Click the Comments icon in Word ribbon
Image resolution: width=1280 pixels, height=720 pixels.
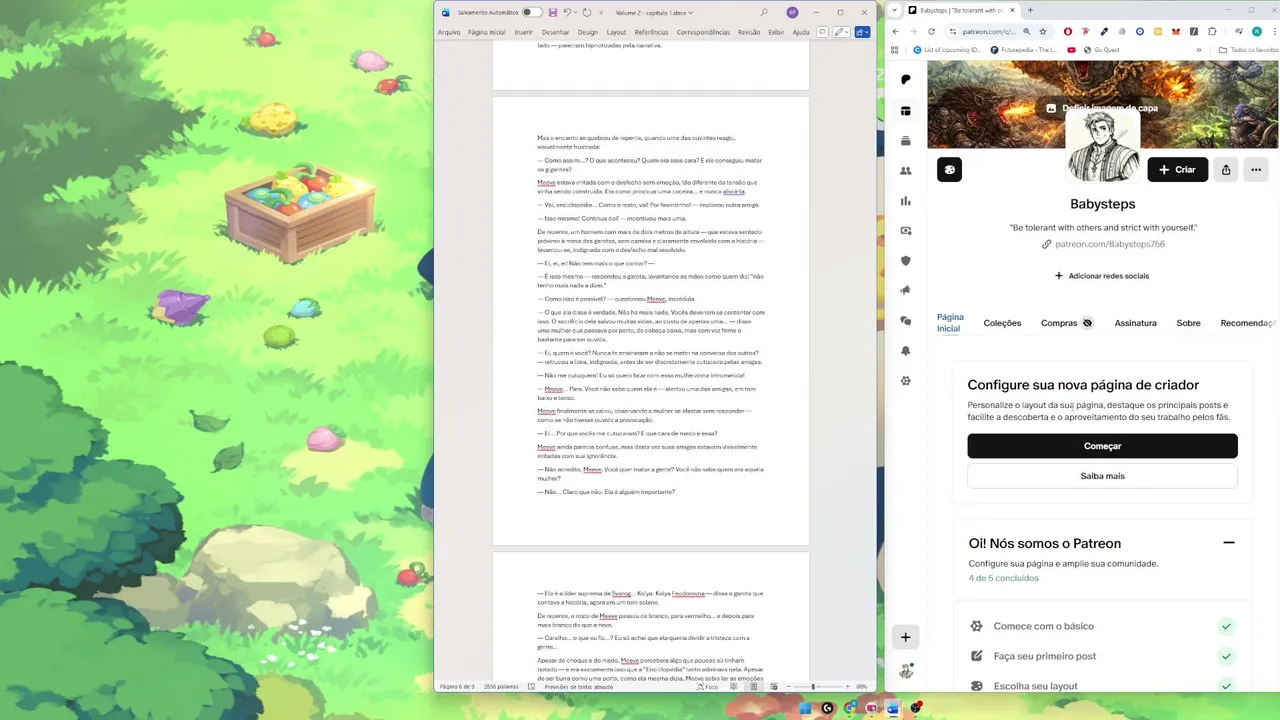pos(822,32)
